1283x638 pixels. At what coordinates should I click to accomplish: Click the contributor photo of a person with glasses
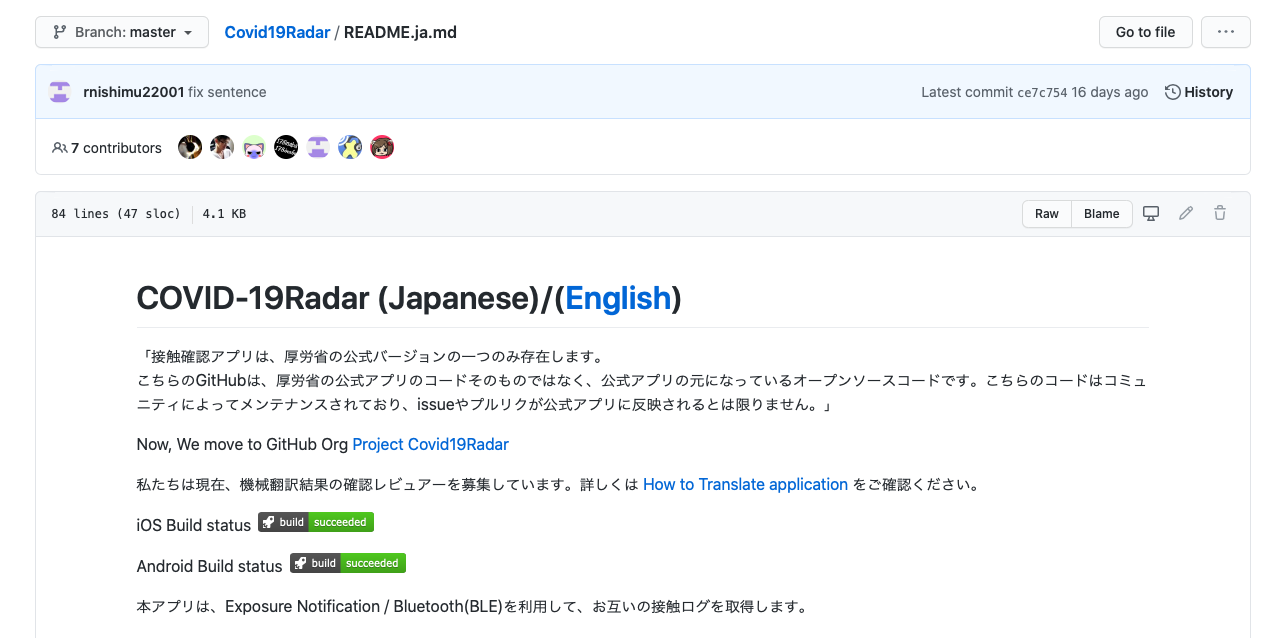tap(222, 148)
